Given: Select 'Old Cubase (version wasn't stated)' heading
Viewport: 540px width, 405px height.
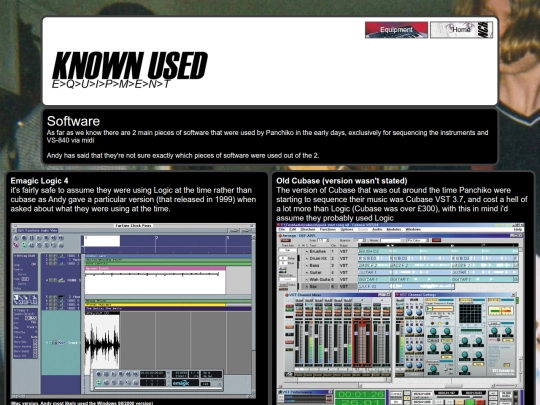Looking at the screenshot, I should click(x=342, y=181).
